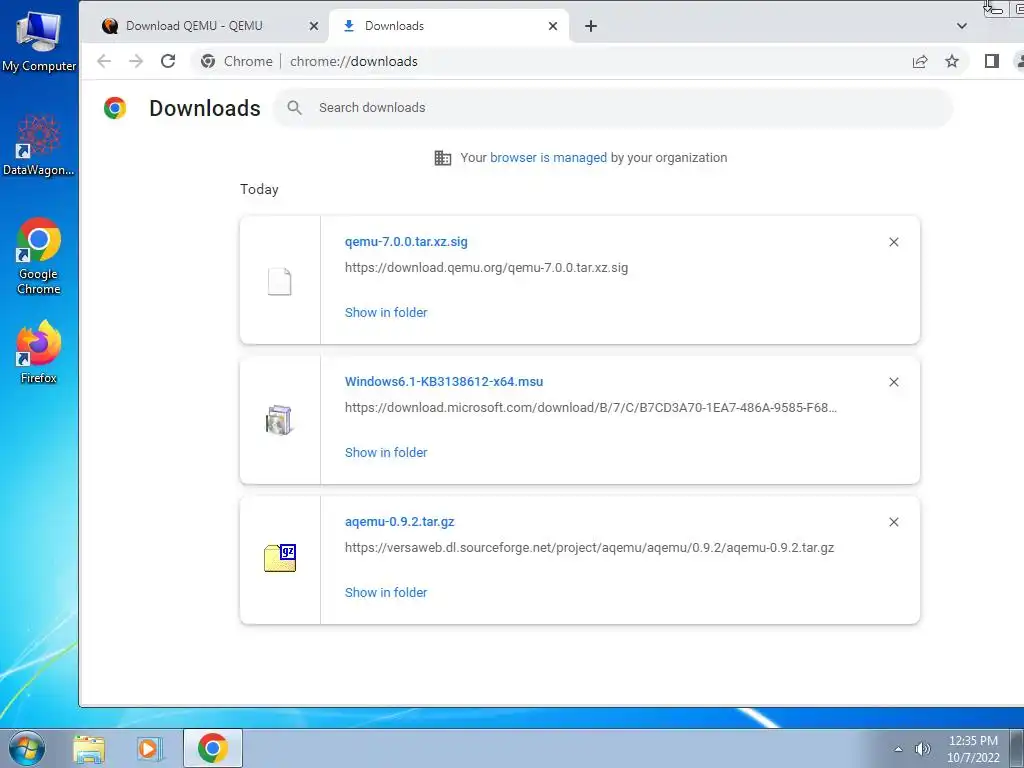Click the download.microsoft.com URL text
The width and height of the screenshot is (1024, 768).
[x=591, y=408]
